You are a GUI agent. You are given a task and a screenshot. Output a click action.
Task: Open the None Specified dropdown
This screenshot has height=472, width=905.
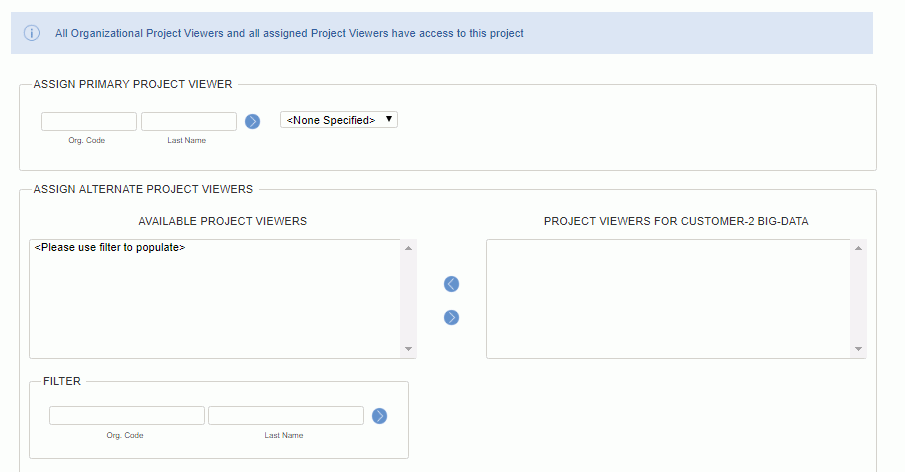click(339, 120)
